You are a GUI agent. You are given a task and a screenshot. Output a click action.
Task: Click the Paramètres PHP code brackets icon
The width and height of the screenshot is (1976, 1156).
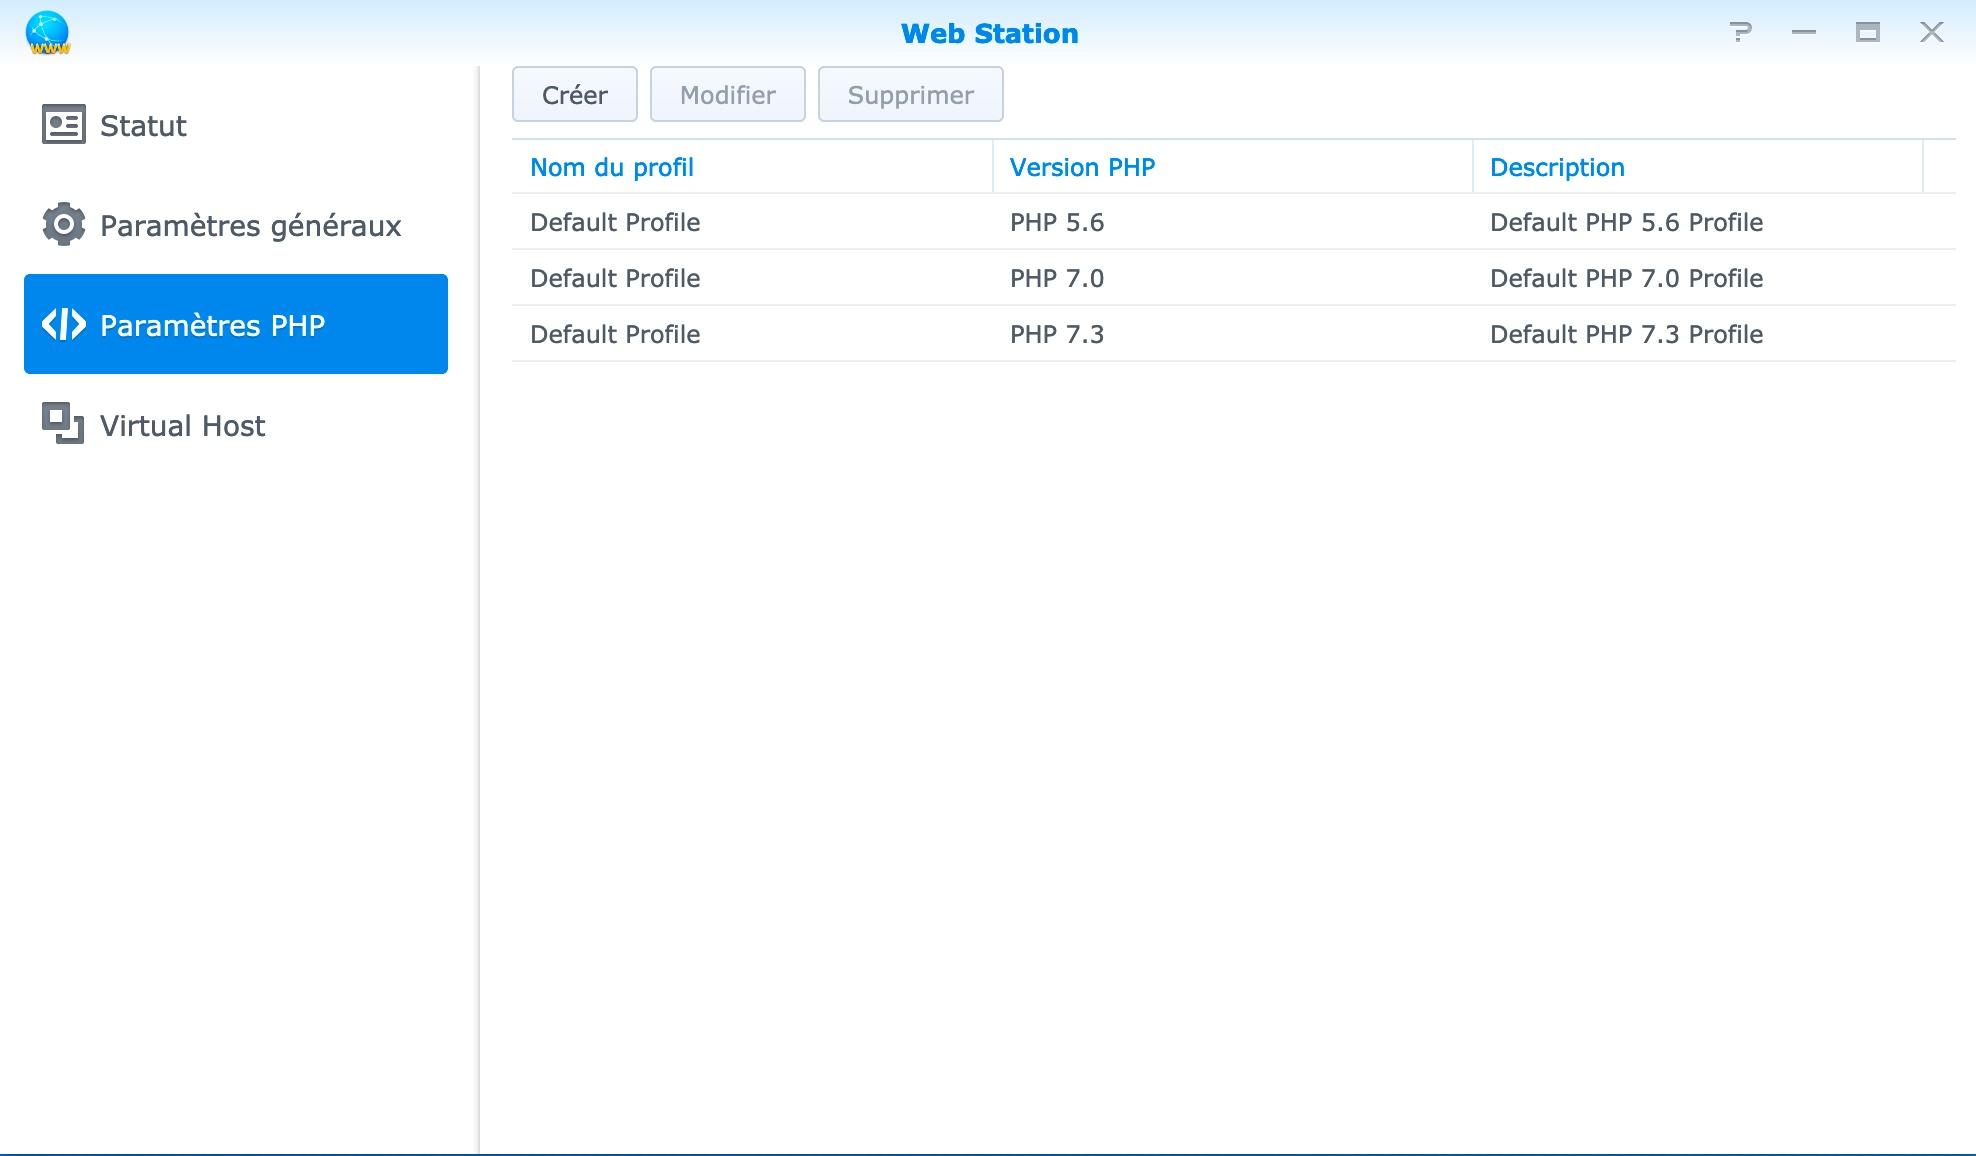pos(63,325)
